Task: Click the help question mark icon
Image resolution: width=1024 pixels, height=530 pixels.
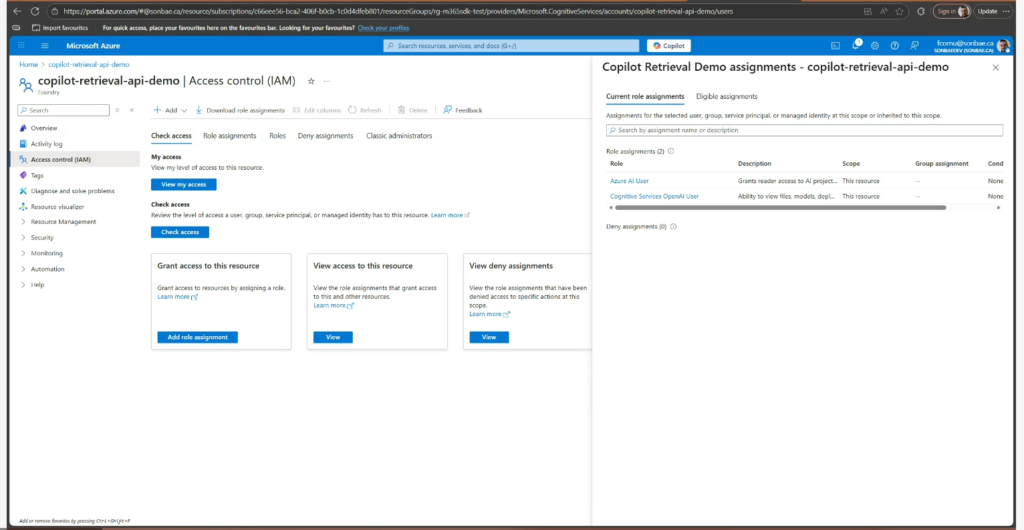Action: pos(894,46)
